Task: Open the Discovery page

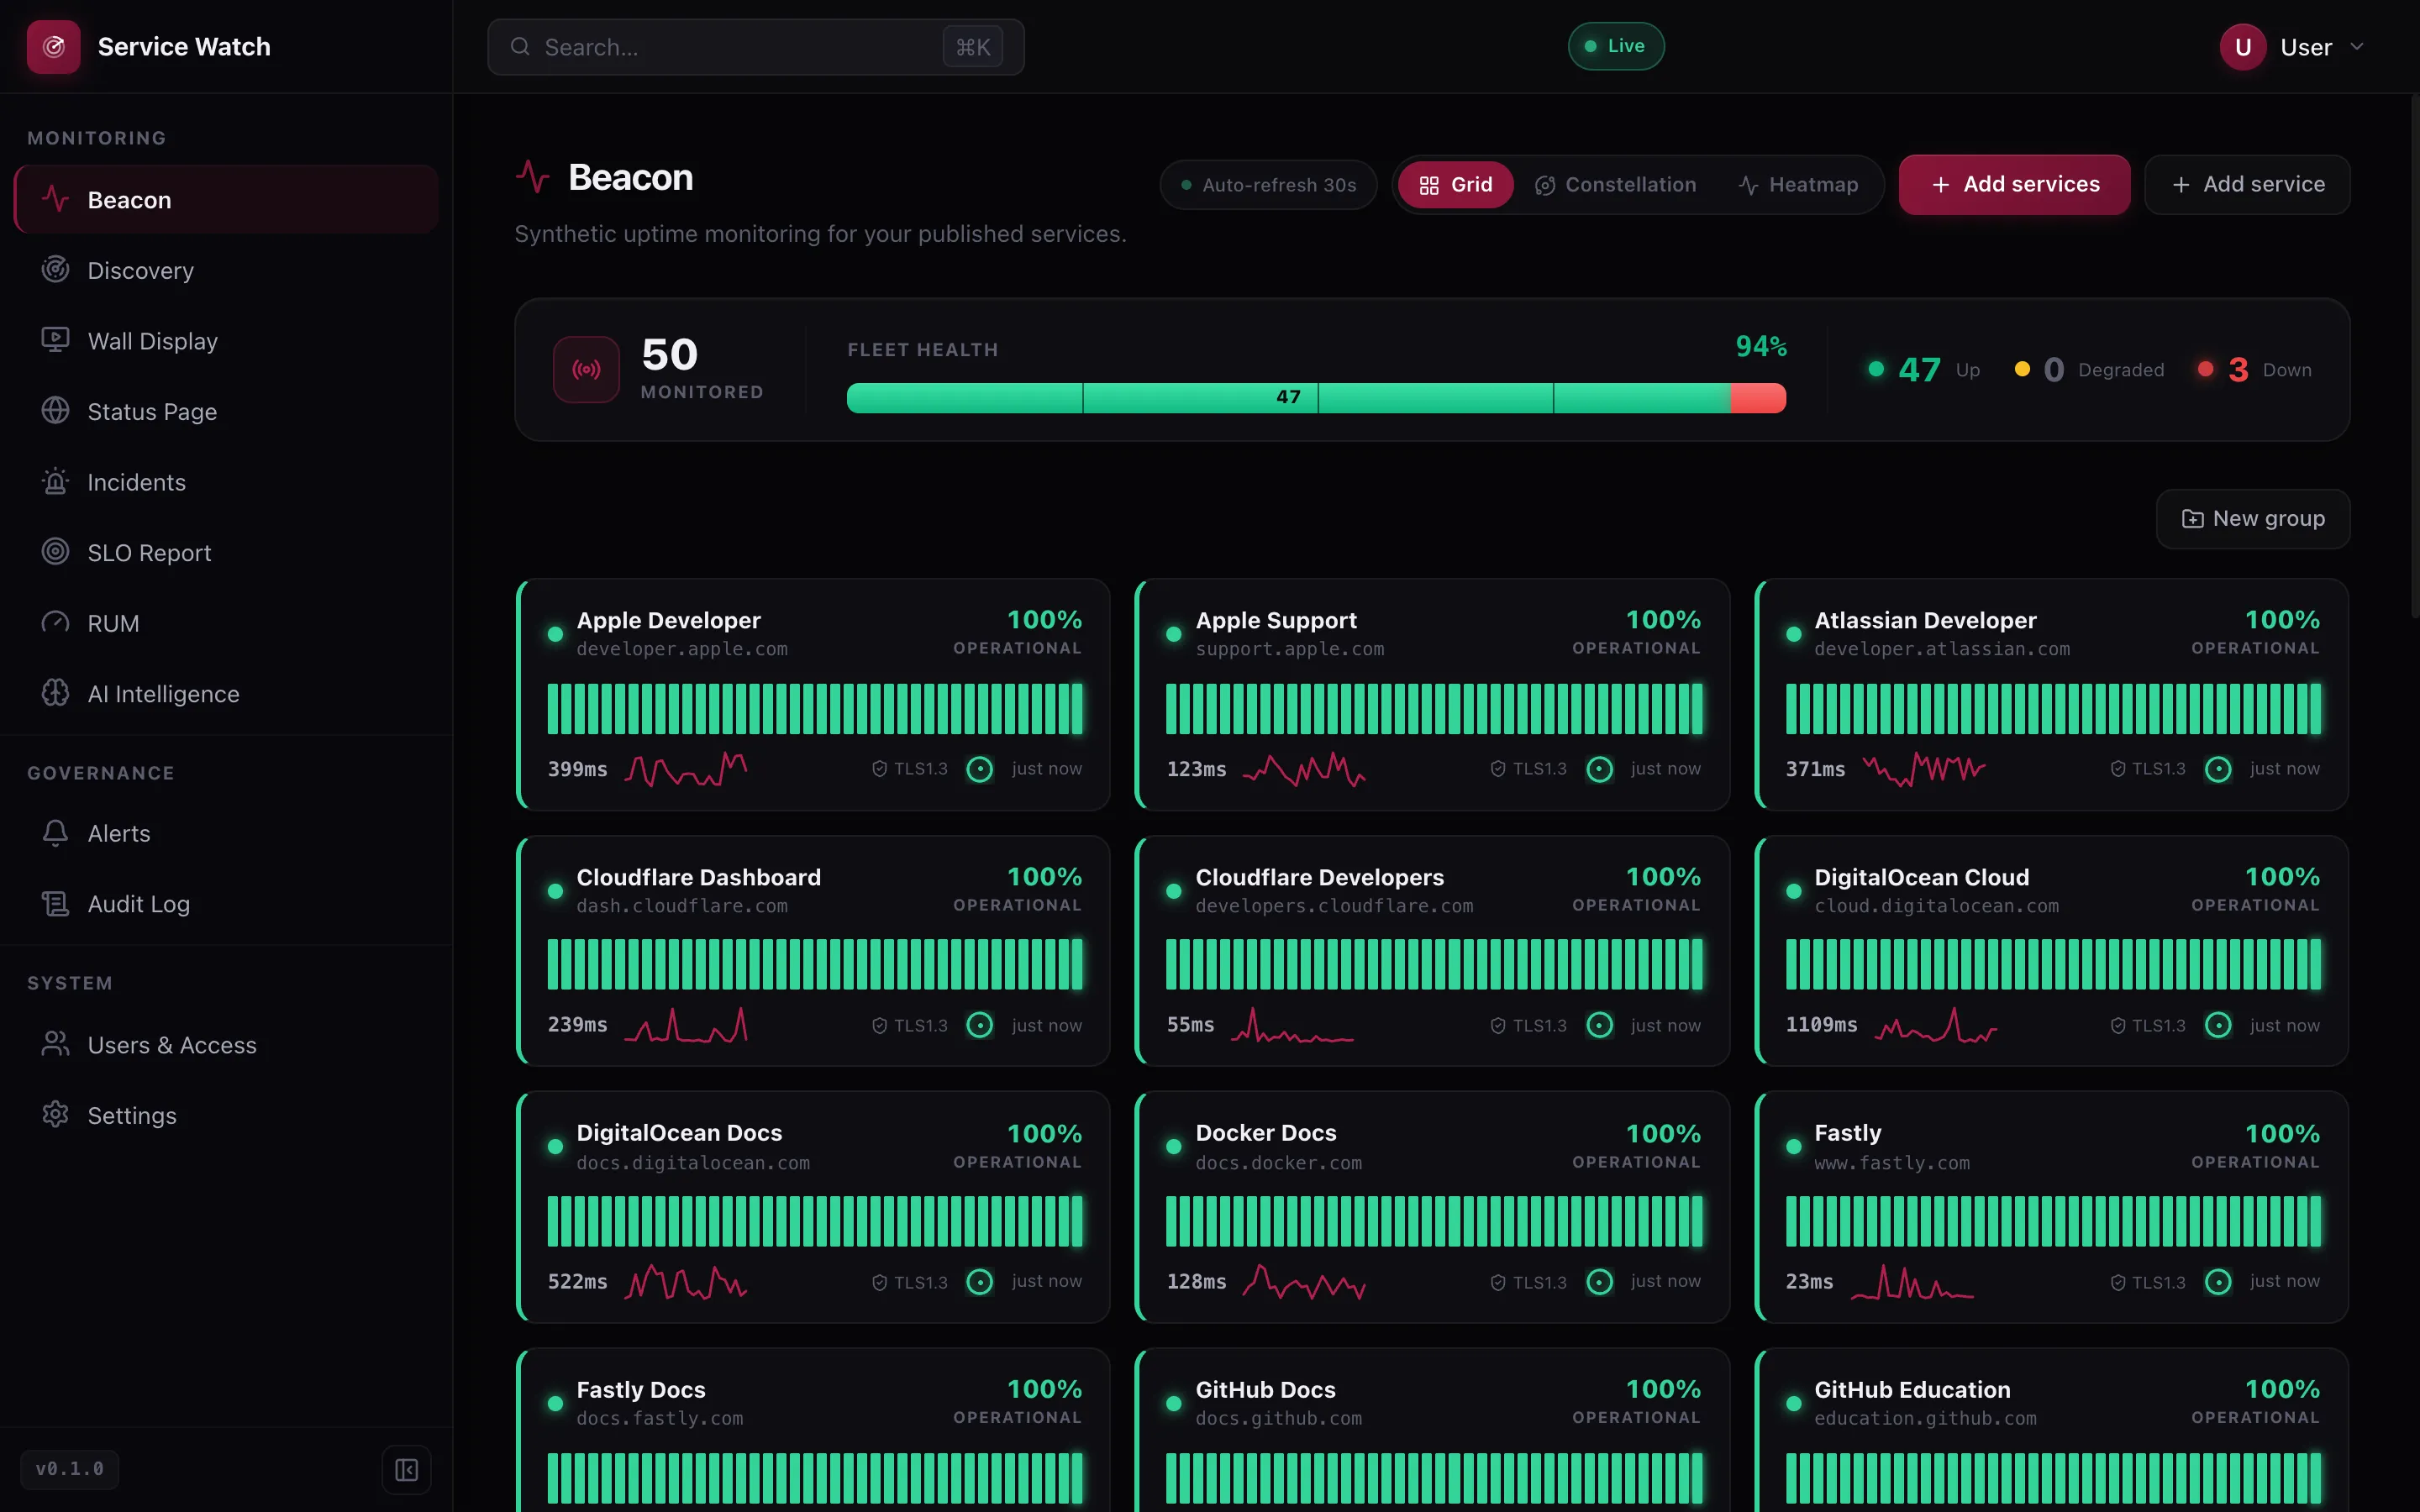Action: [226, 270]
